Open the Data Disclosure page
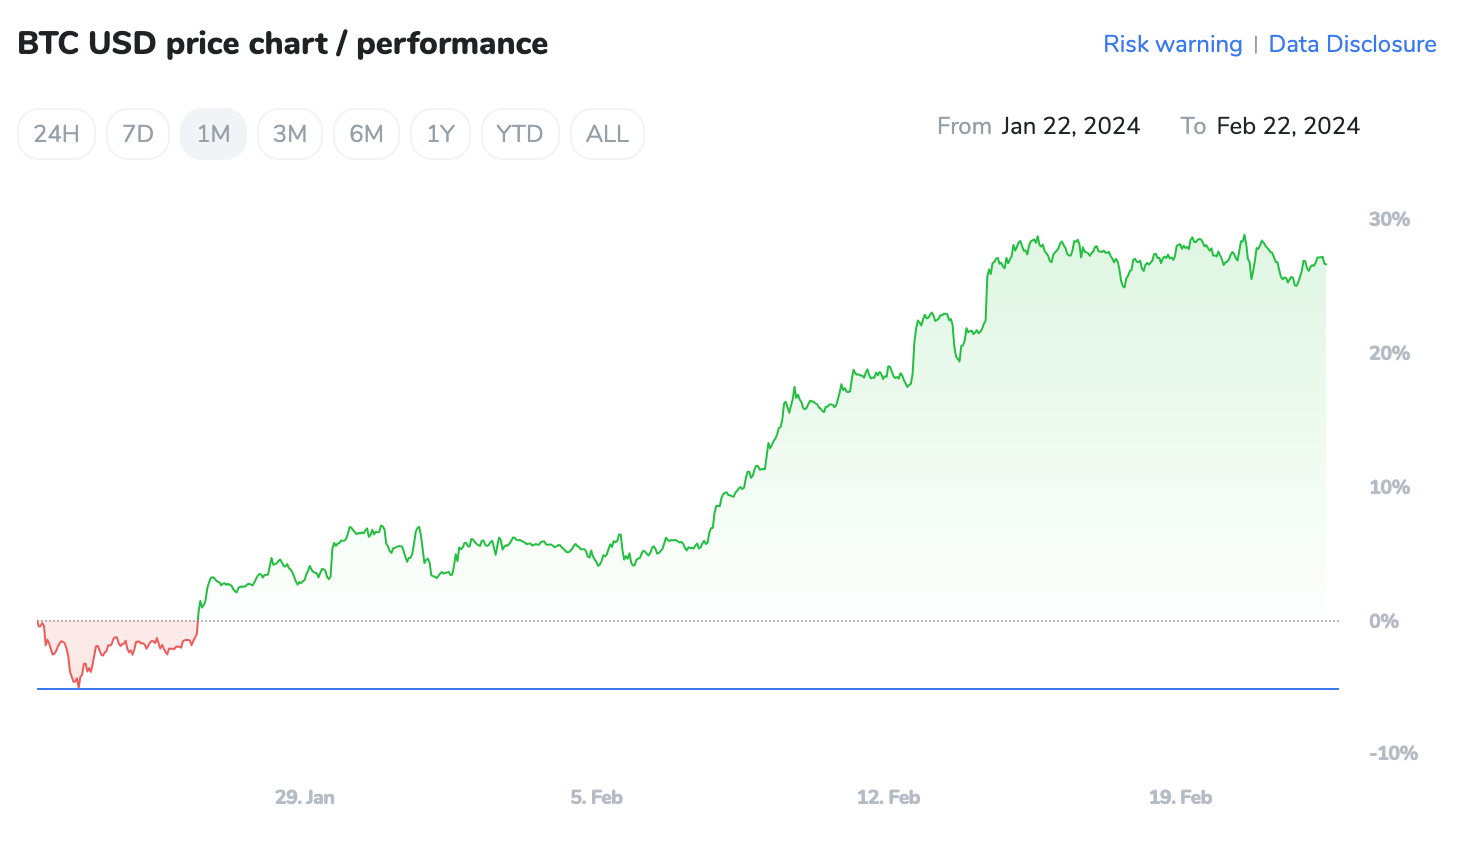 click(x=1352, y=44)
